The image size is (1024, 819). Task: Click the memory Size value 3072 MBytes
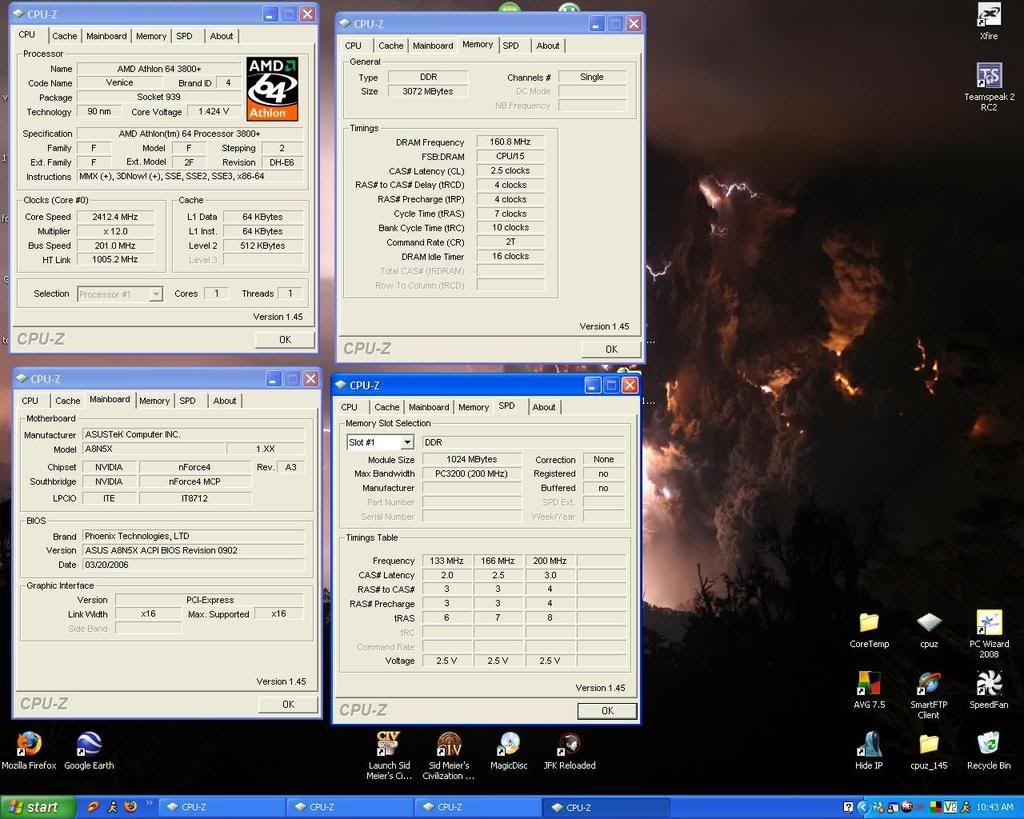click(x=428, y=91)
